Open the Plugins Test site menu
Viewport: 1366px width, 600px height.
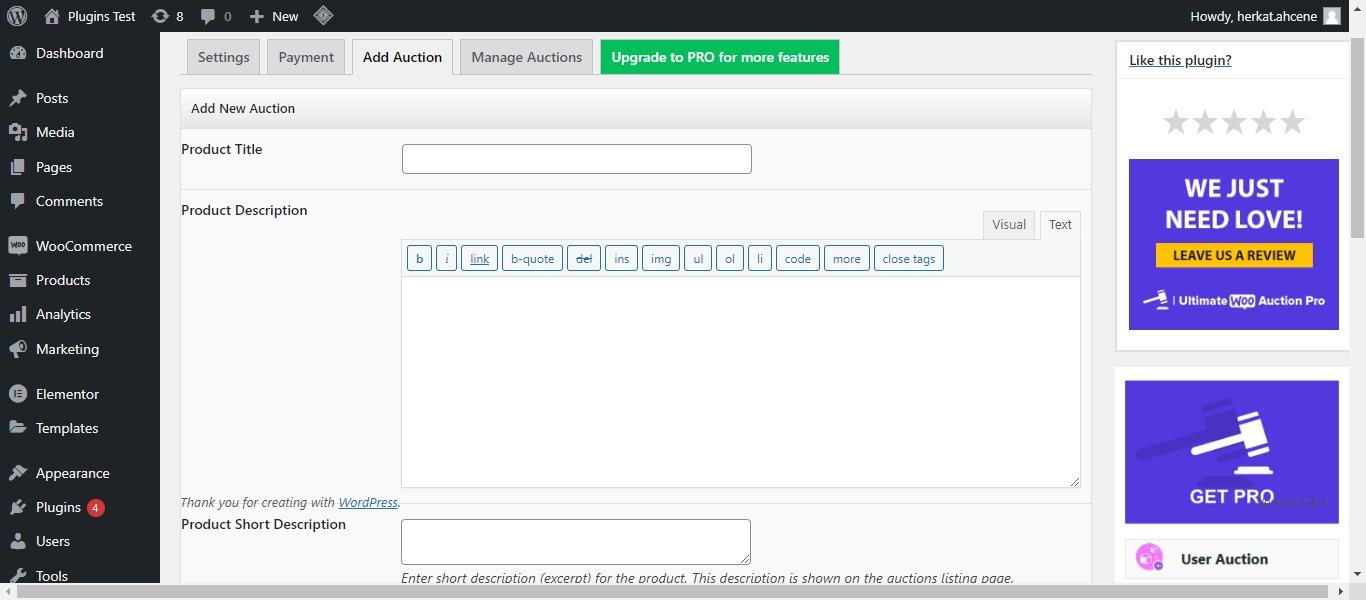pos(89,16)
